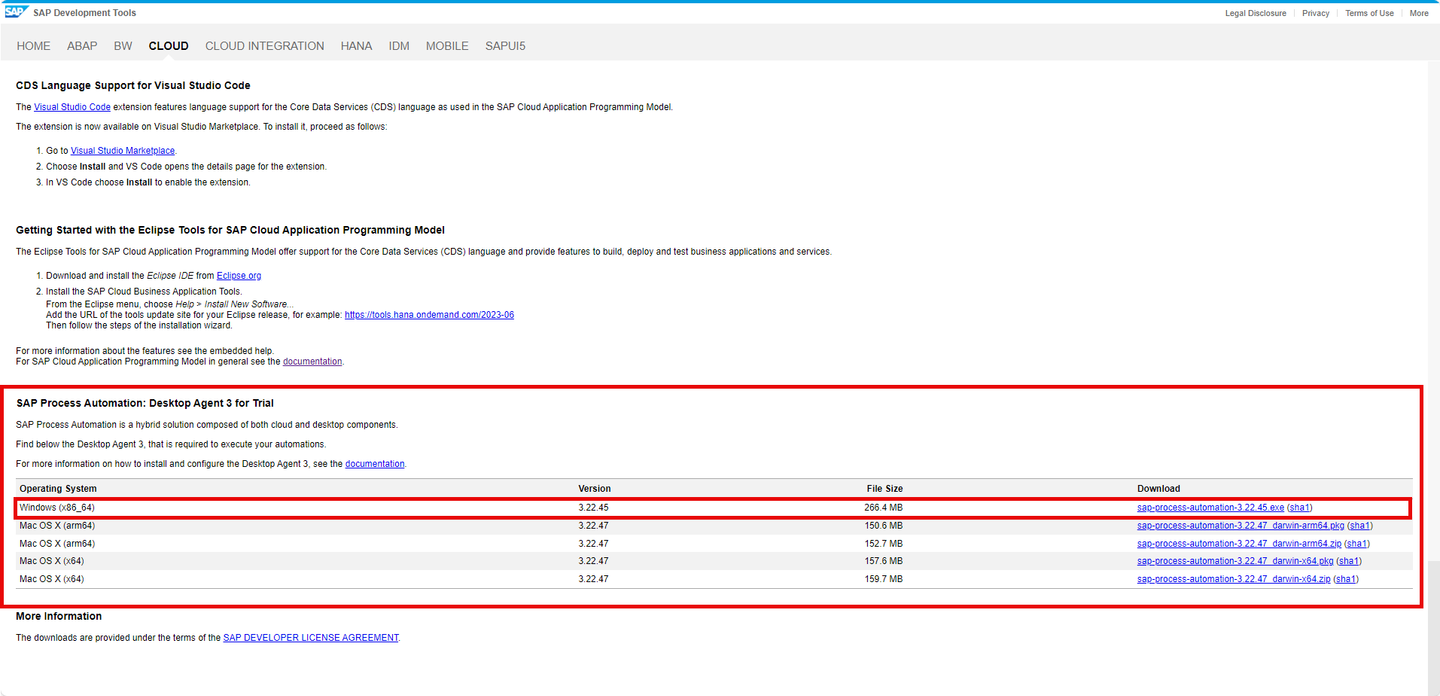Download the darwin-arm64.pkg installer
Viewport: 1440px width, 696px height.
[1241, 526]
